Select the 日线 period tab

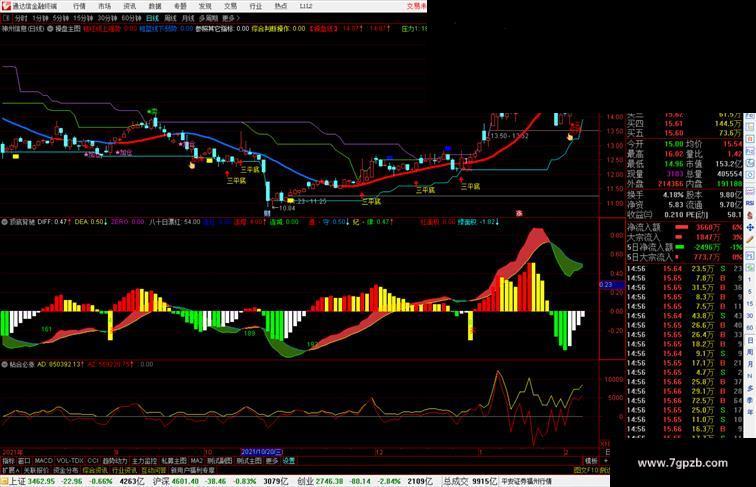coord(152,18)
